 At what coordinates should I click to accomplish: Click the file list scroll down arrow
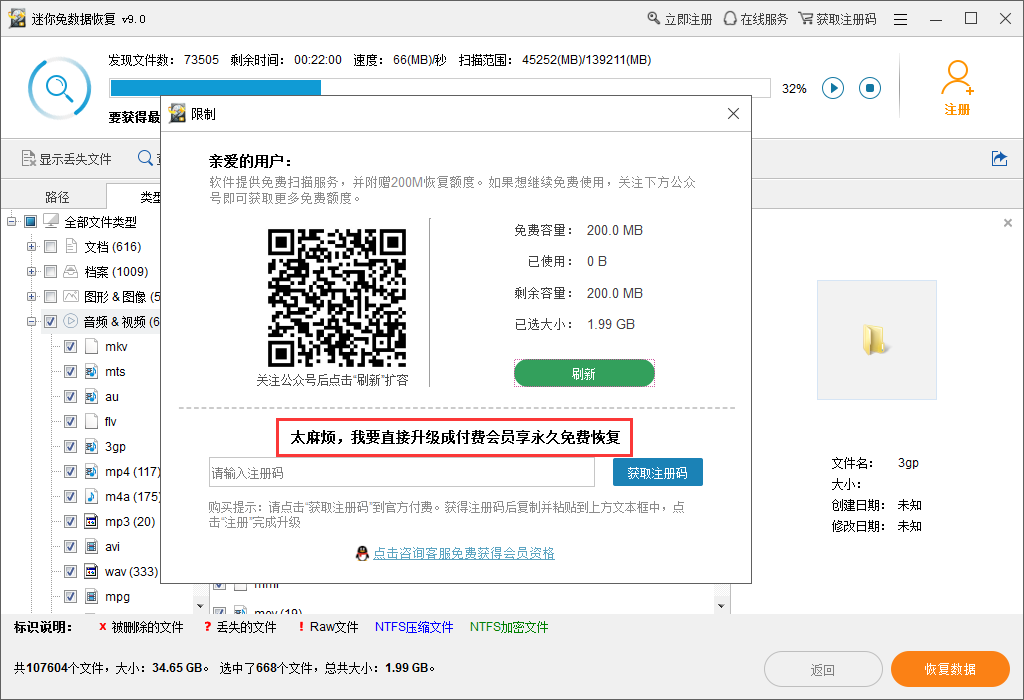[721, 606]
